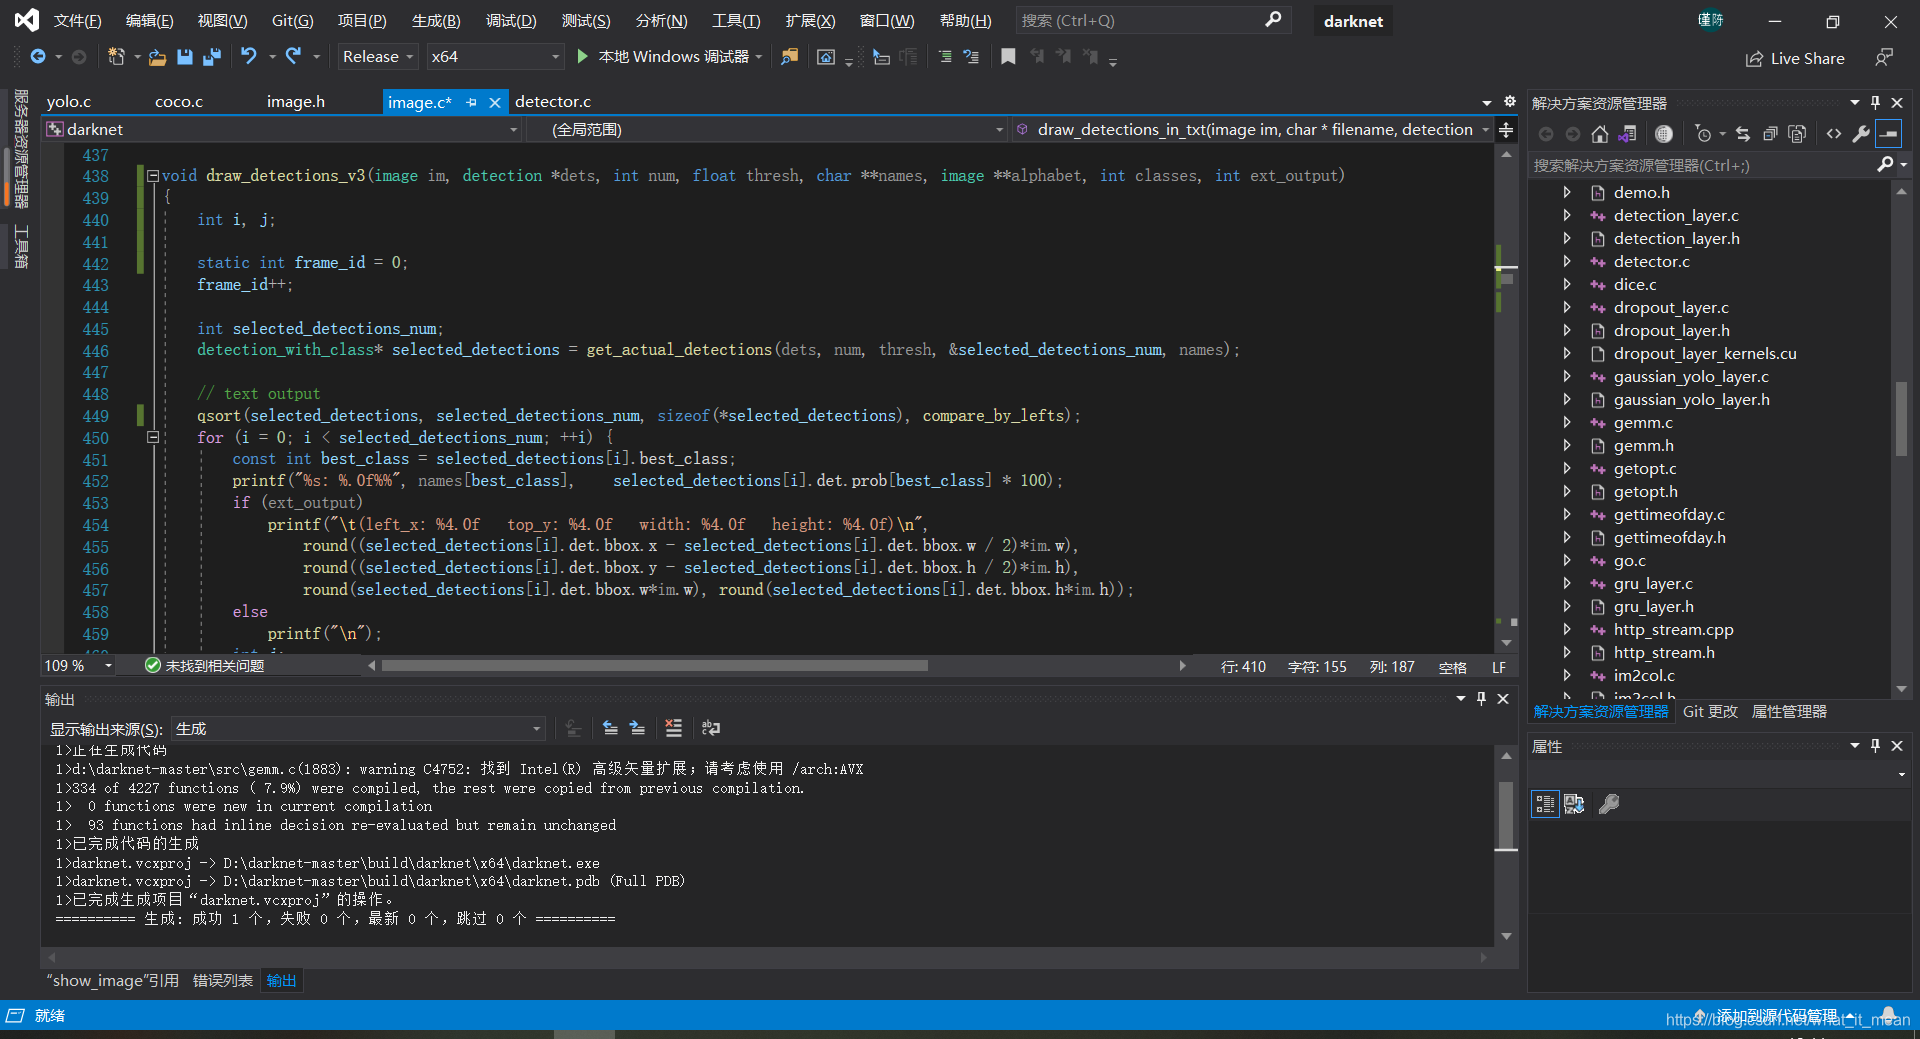Switch to the yolo.c editor tab
Viewport: 1920px width, 1039px height.
[69, 102]
